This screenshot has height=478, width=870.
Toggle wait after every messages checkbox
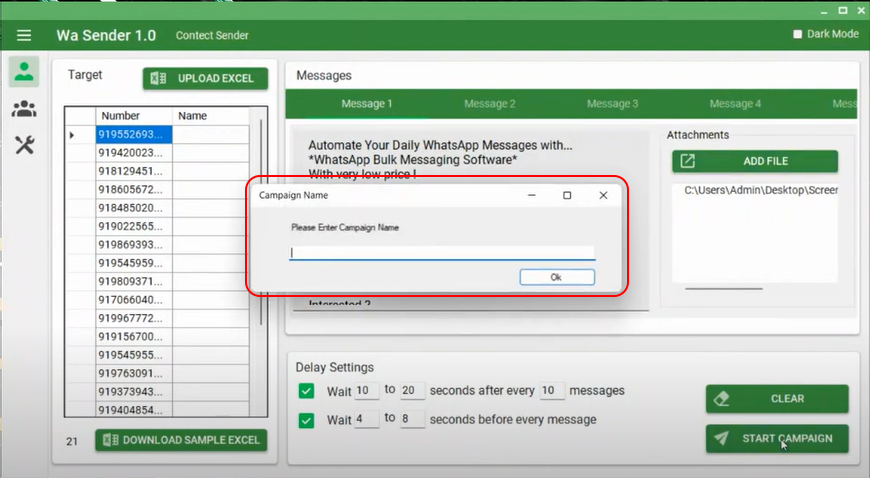[x=307, y=391]
